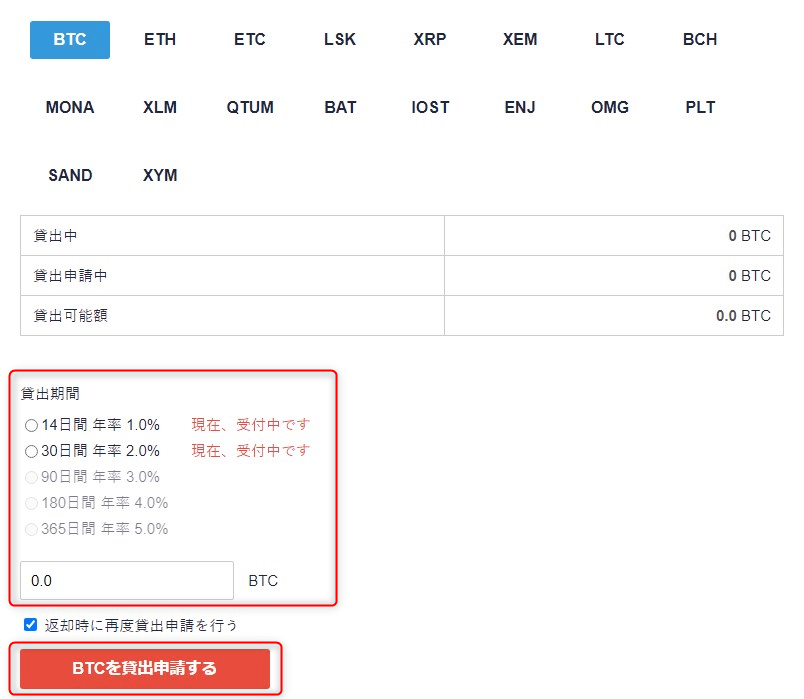
Task: Switch to the XRP tab
Action: point(430,39)
